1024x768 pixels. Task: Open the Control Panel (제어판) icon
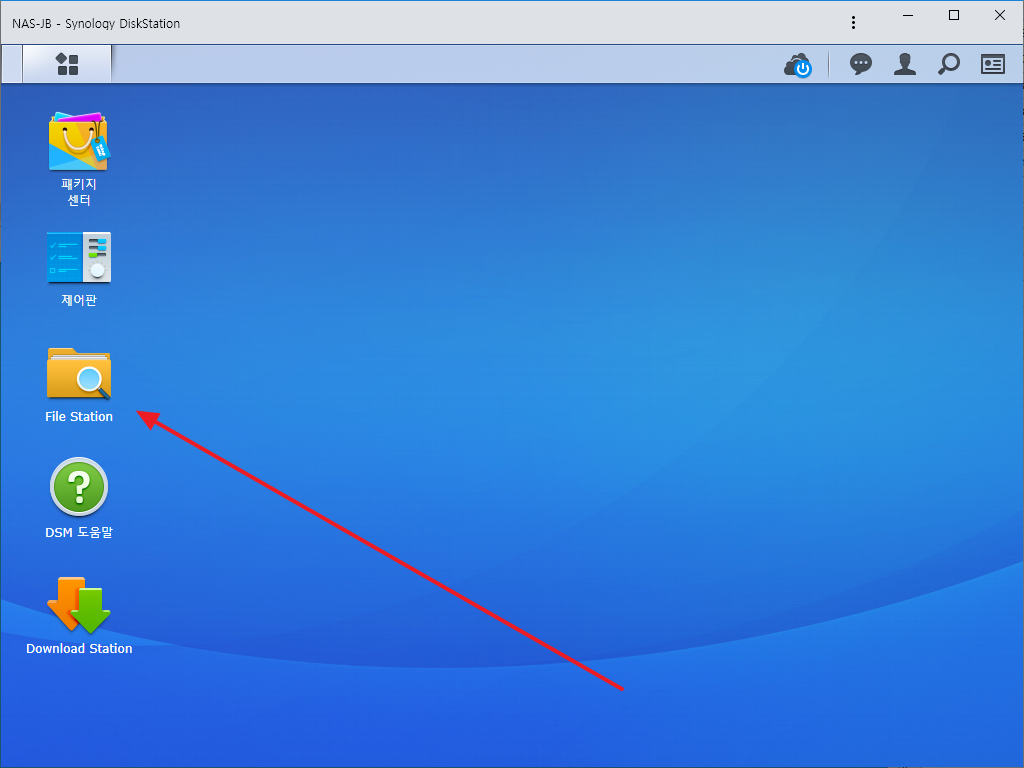(x=79, y=257)
